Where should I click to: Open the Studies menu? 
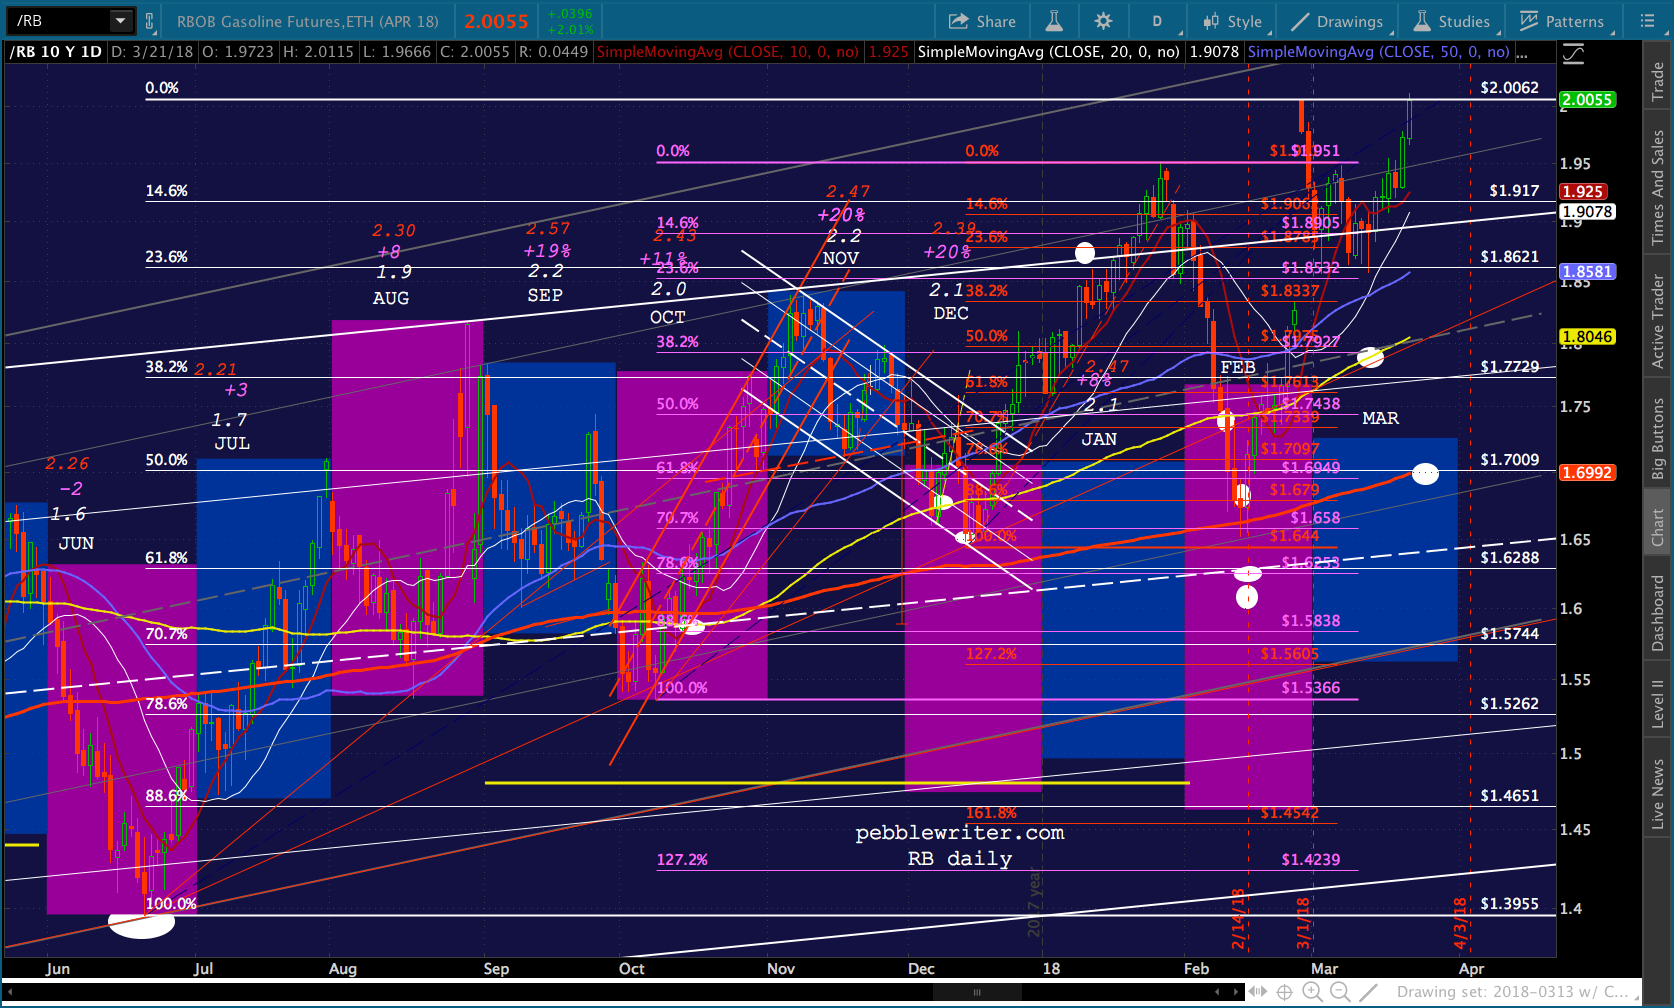click(x=1451, y=21)
